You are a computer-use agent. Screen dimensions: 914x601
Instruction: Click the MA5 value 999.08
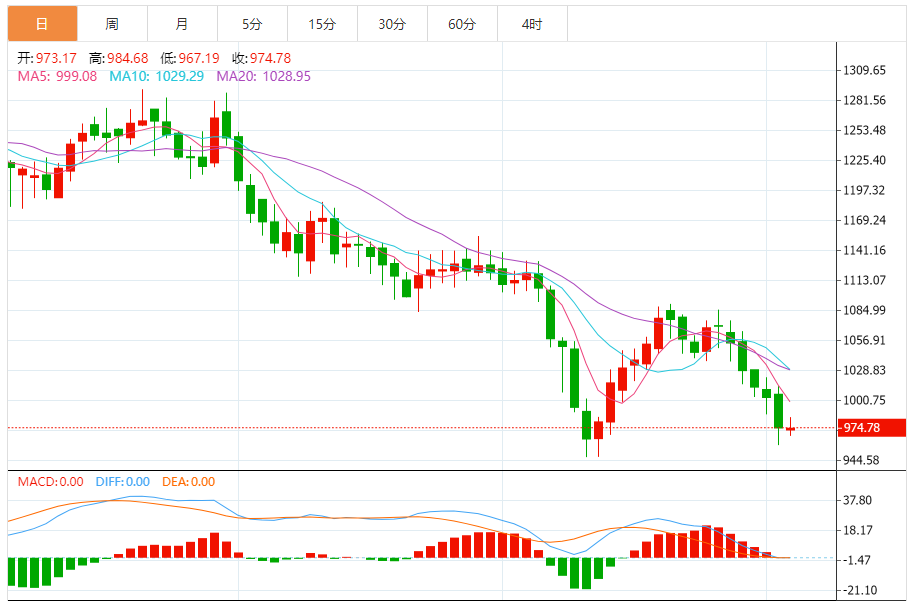click(x=76, y=76)
